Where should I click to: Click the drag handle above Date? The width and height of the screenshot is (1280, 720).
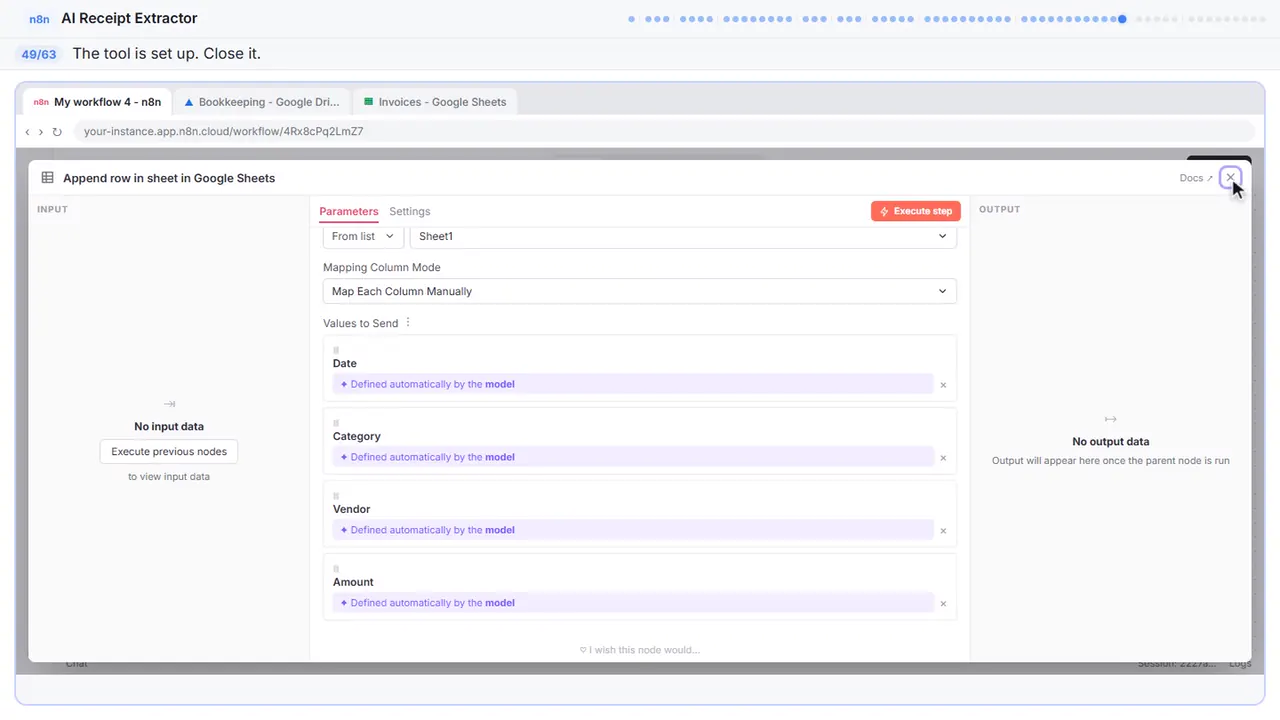[x=336, y=350]
